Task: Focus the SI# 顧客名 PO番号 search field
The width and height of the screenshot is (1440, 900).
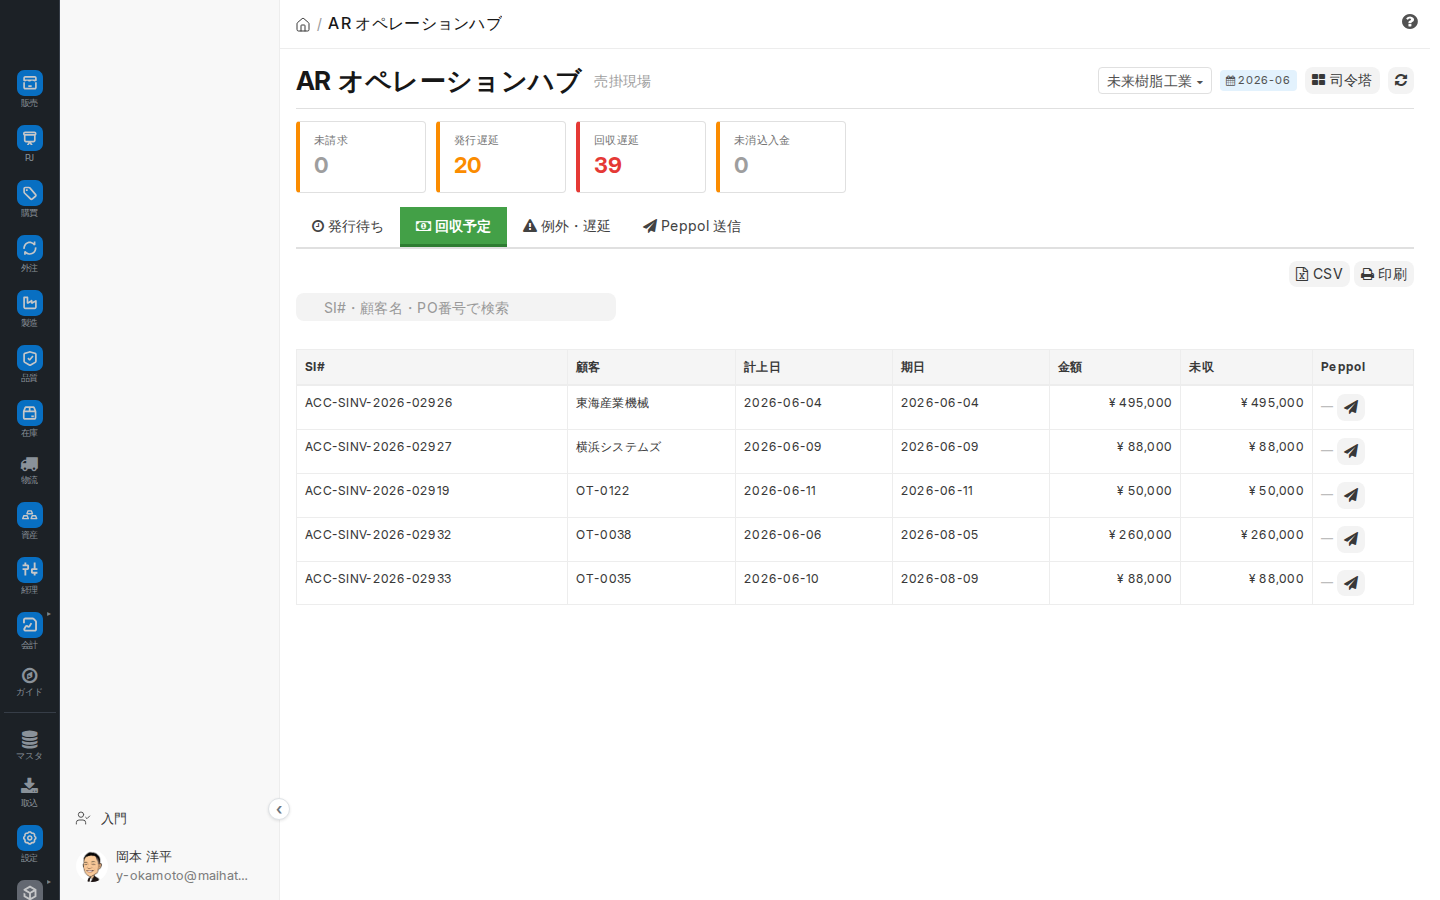Action: click(456, 307)
